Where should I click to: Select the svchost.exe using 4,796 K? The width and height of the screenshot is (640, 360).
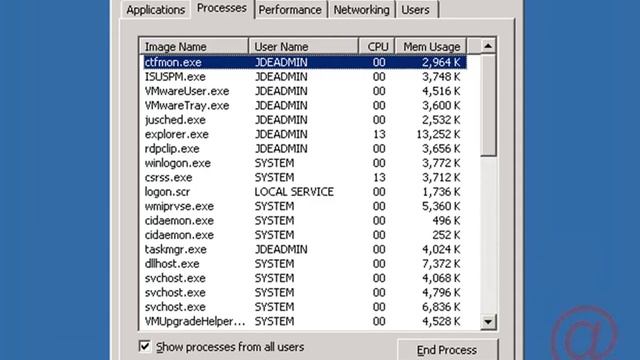[x=304, y=292]
